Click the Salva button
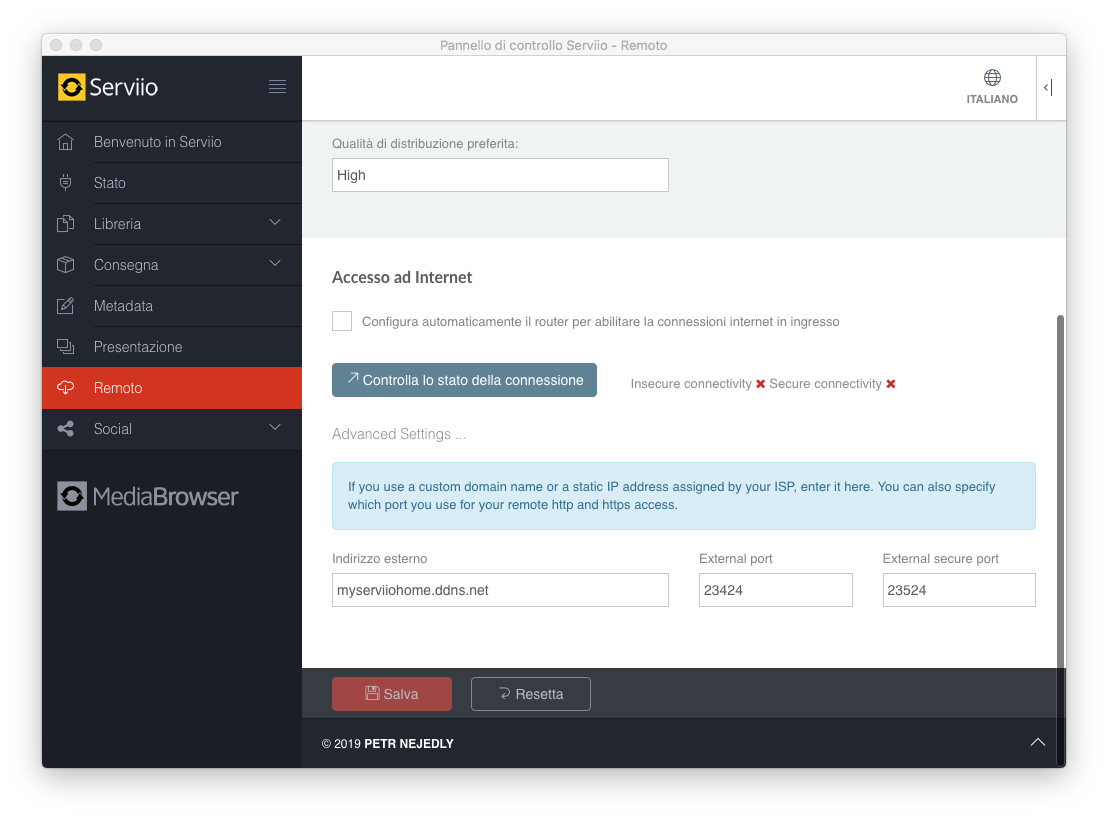 [392, 694]
